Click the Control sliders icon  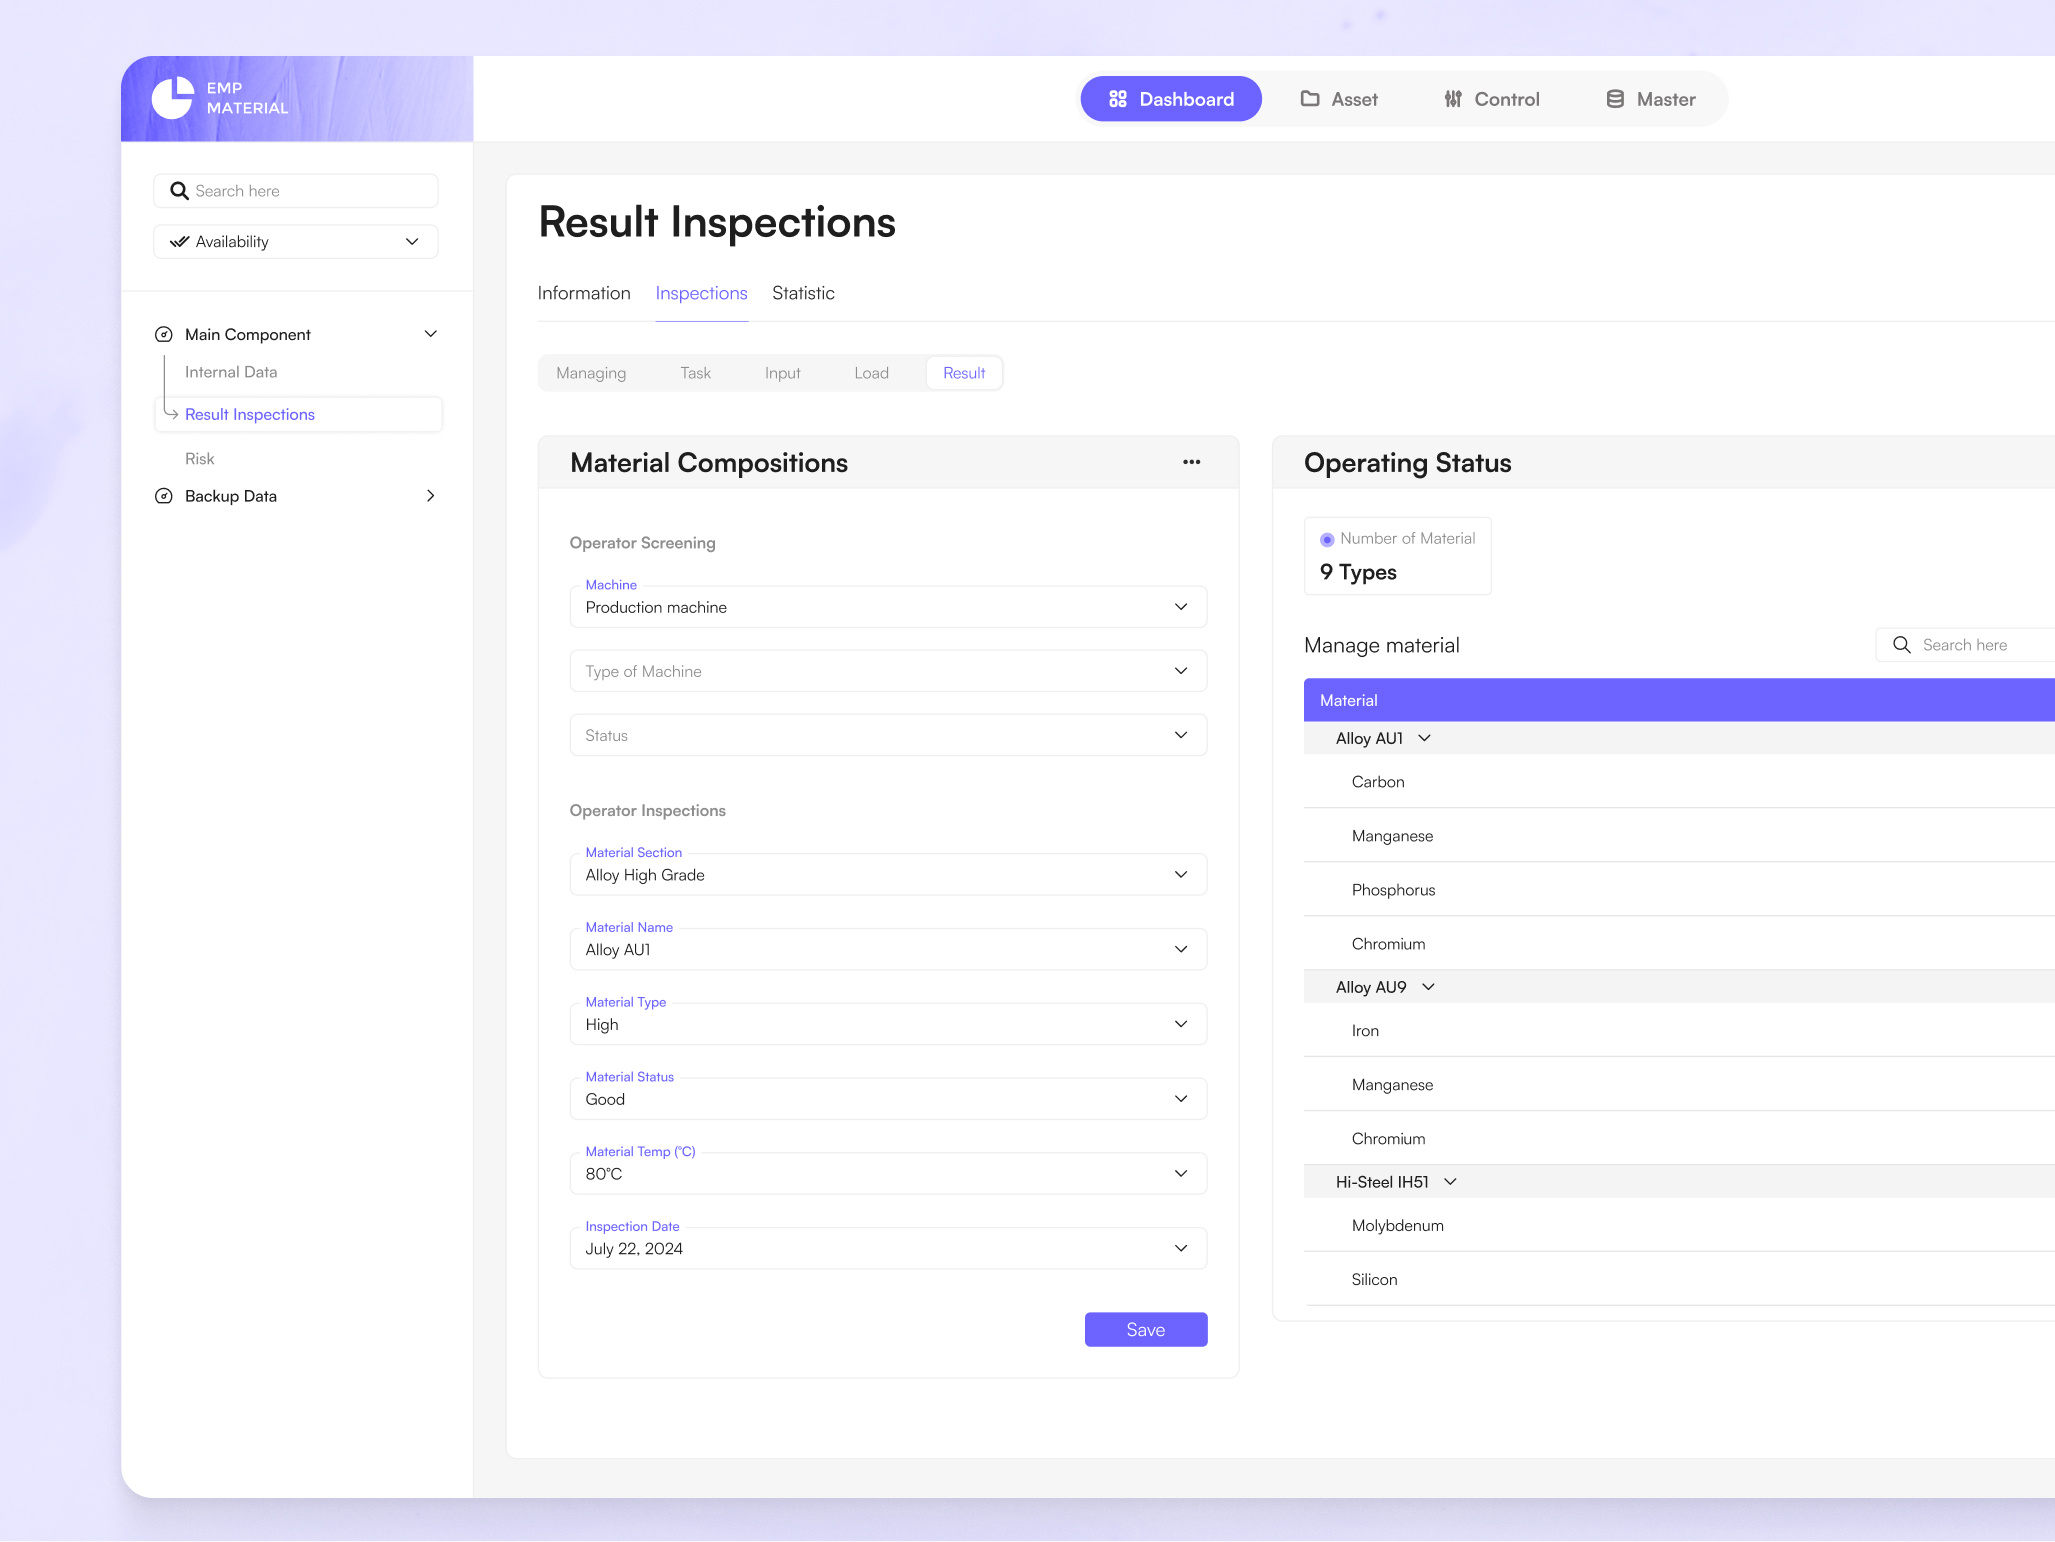click(1453, 99)
